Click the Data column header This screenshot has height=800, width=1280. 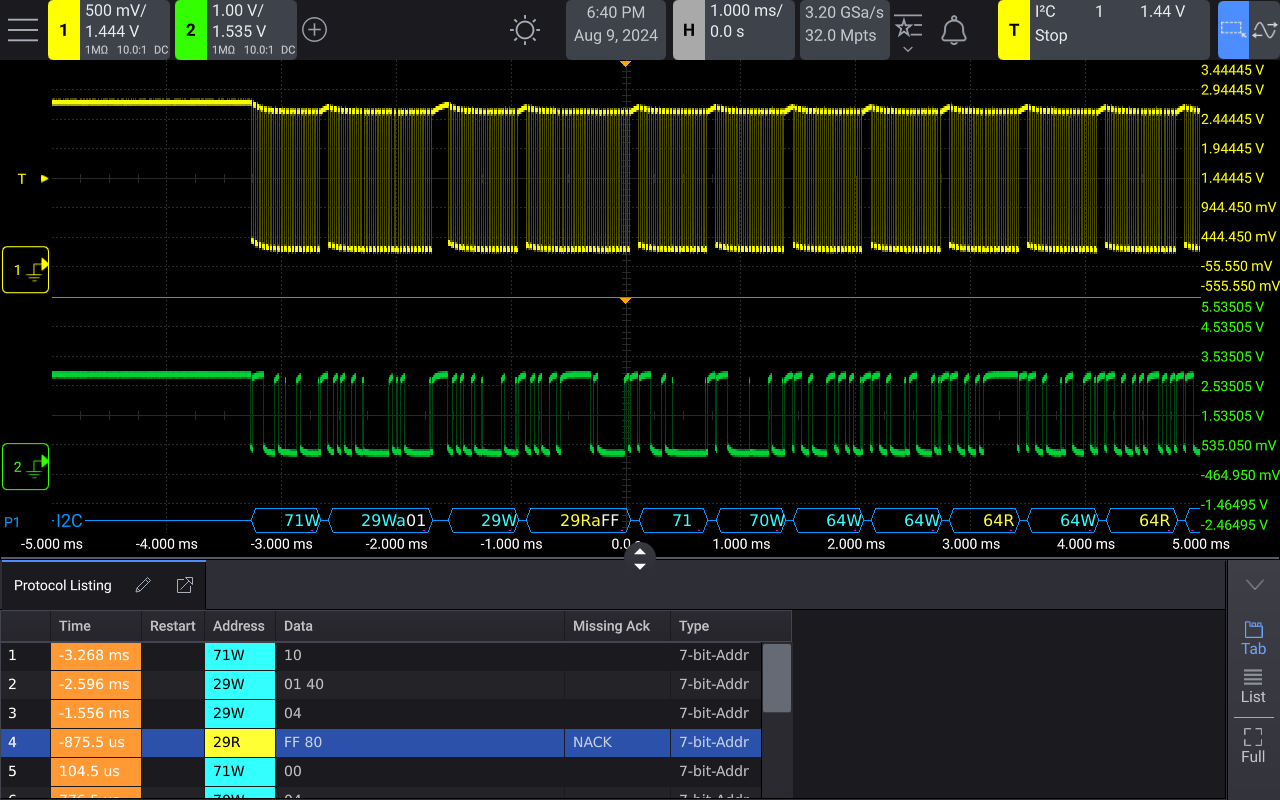[x=420, y=626]
